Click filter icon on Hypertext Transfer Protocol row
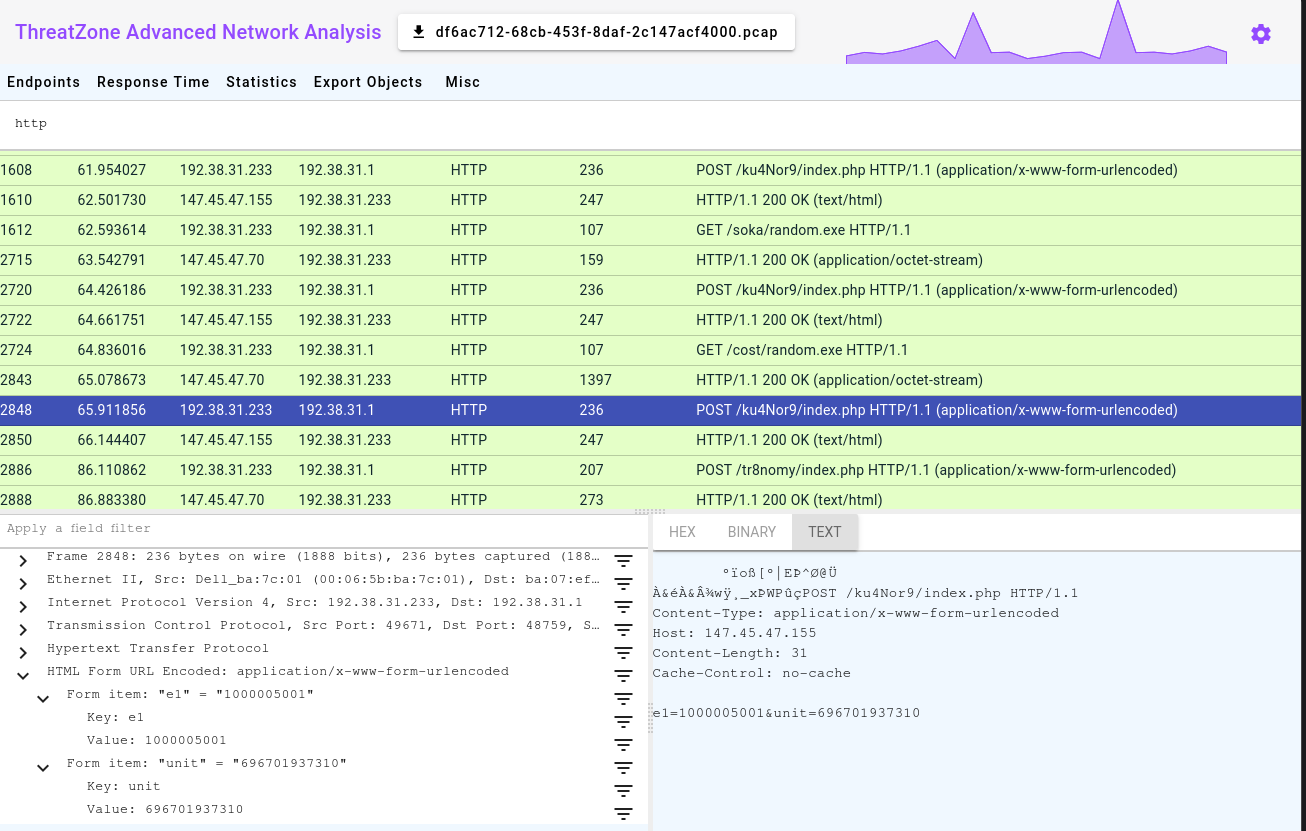Screen dimensions: 1306x831 click(x=624, y=653)
